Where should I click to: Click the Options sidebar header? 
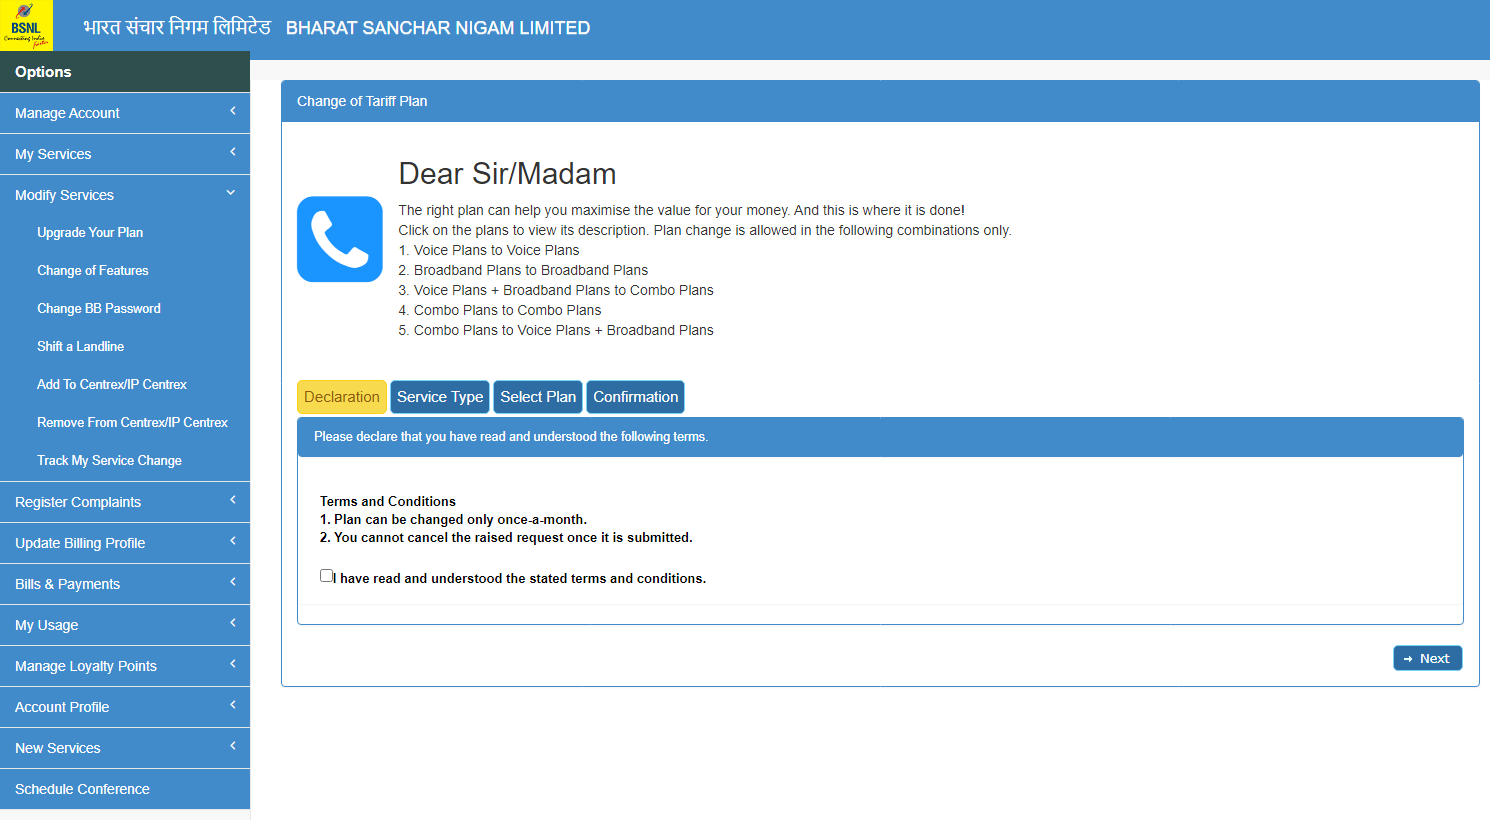125,72
